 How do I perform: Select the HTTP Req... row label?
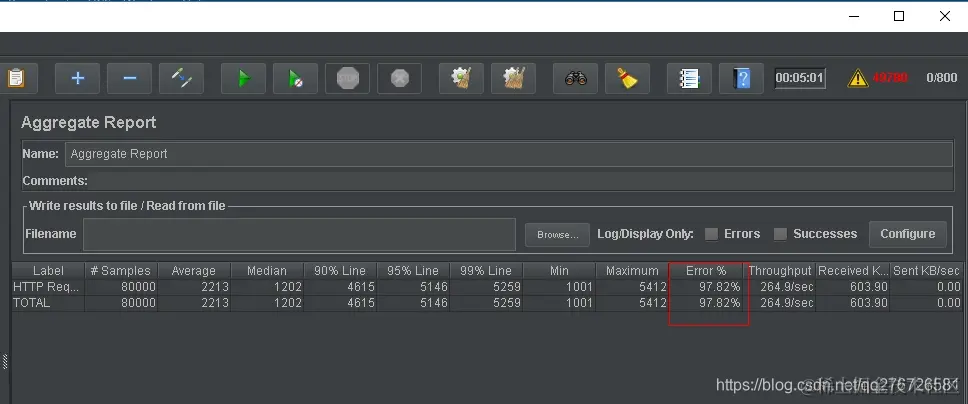(x=47, y=287)
